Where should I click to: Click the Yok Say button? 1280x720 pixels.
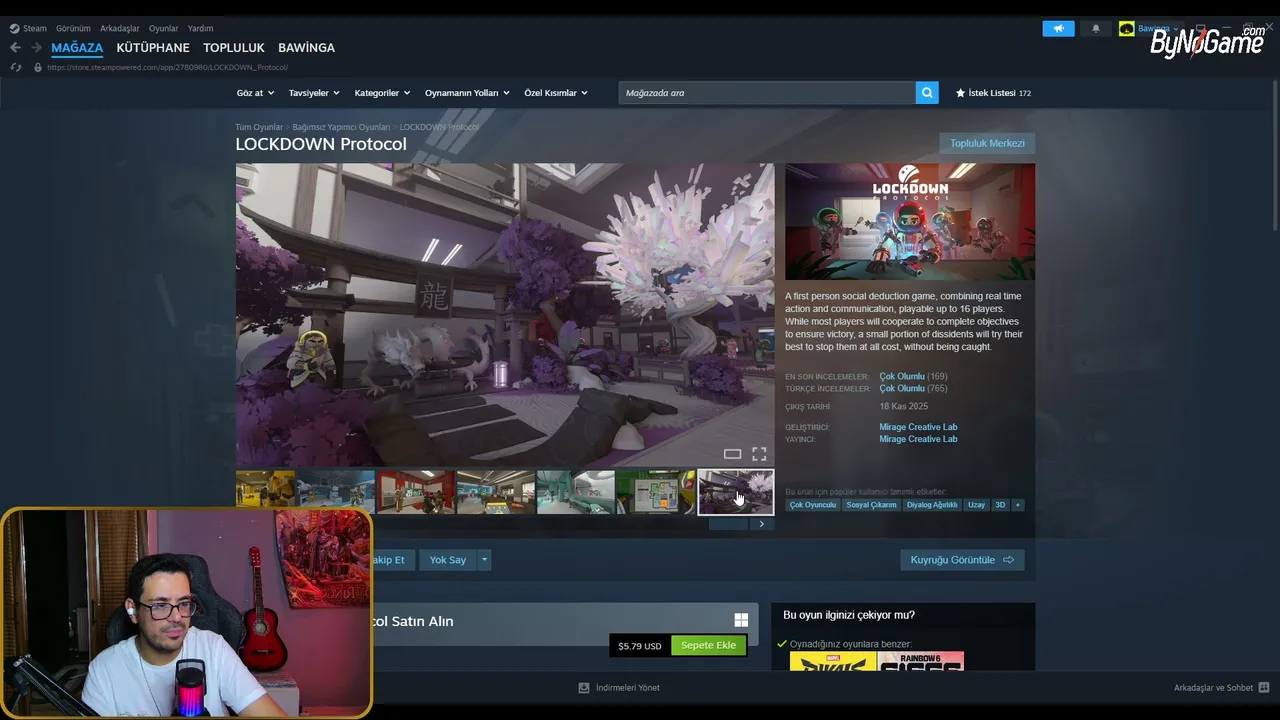click(448, 560)
